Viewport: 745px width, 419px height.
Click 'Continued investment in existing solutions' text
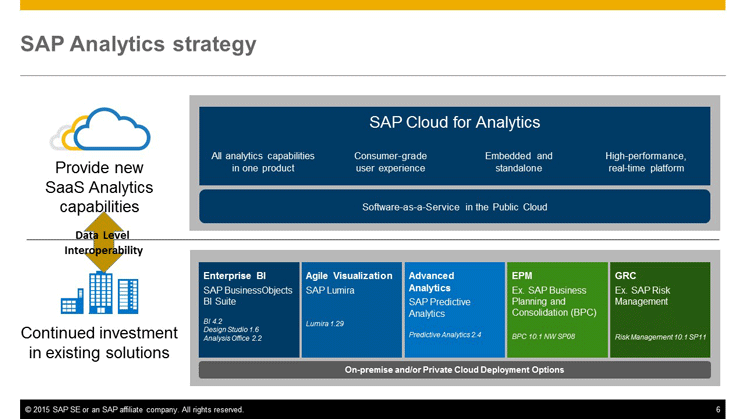(x=99, y=343)
